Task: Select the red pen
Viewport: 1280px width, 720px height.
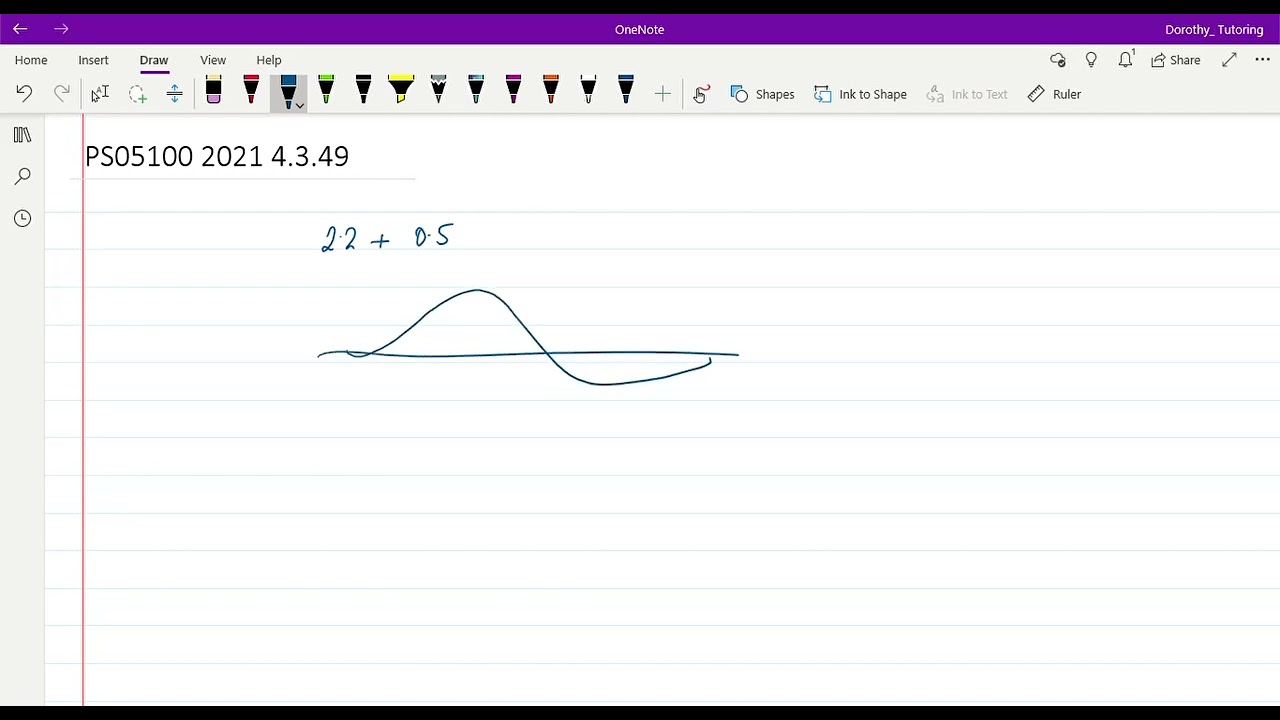Action: [251, 91]
